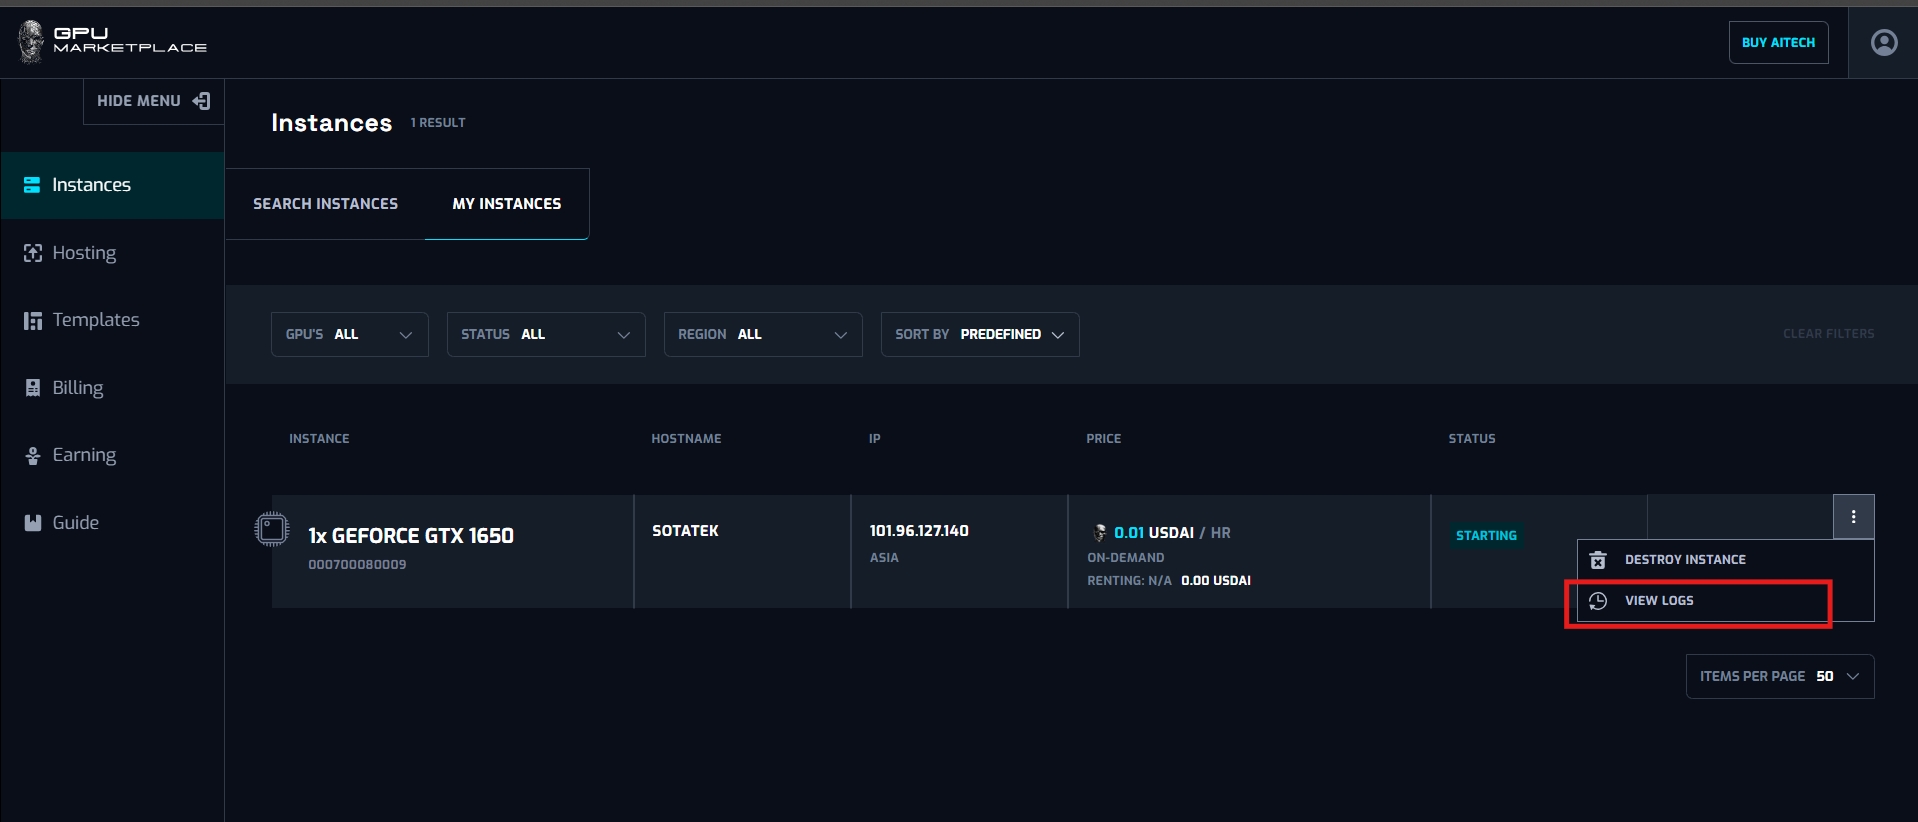Select View Logs from context menu
This screenshot has height=822, width=1918.
click(x=1658, y=601)
